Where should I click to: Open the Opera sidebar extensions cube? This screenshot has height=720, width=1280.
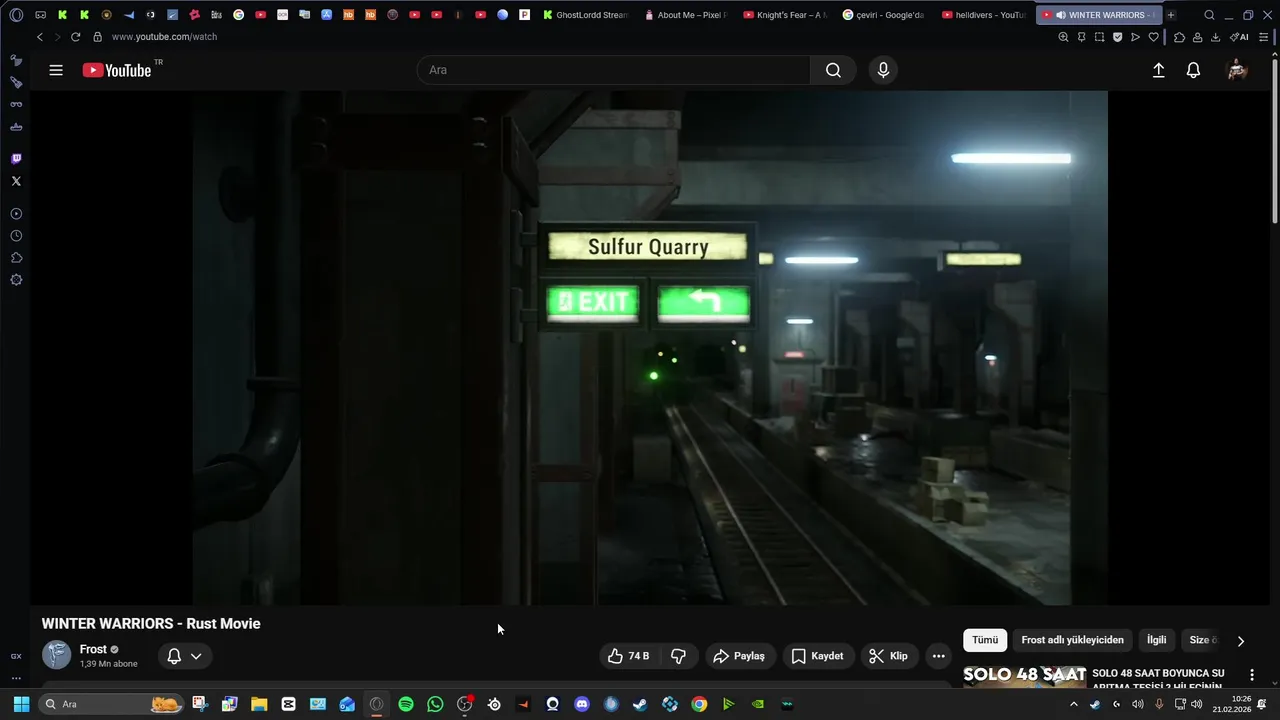click(x=16, y=258)
